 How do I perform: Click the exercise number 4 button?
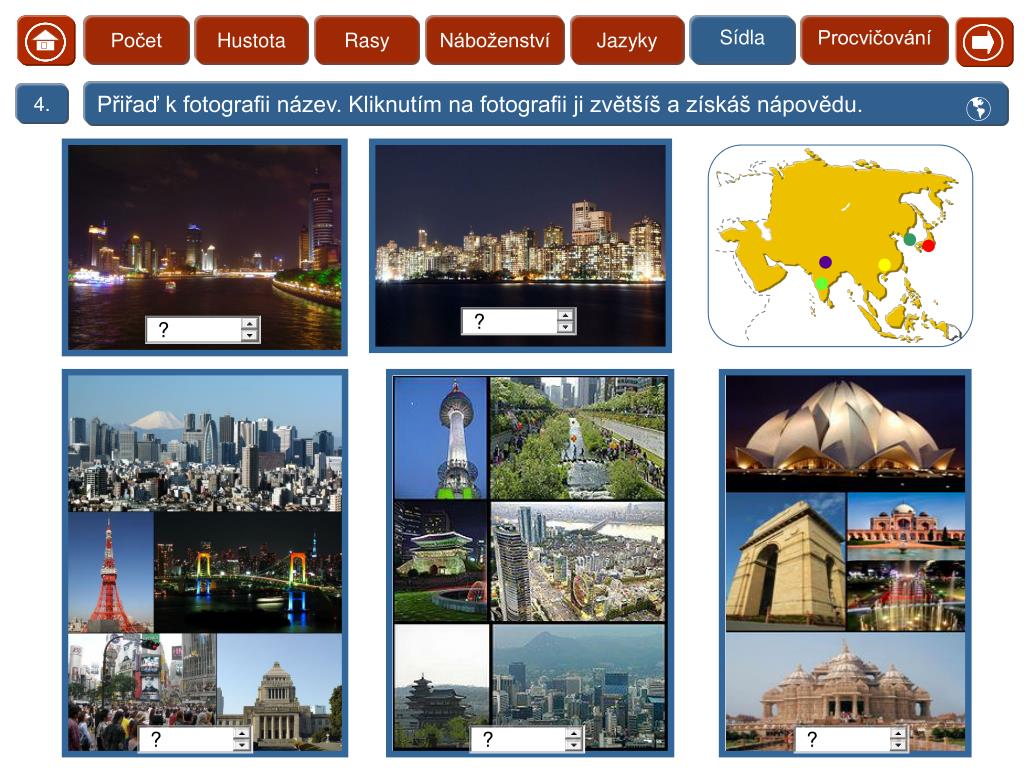tap(42, 104)
